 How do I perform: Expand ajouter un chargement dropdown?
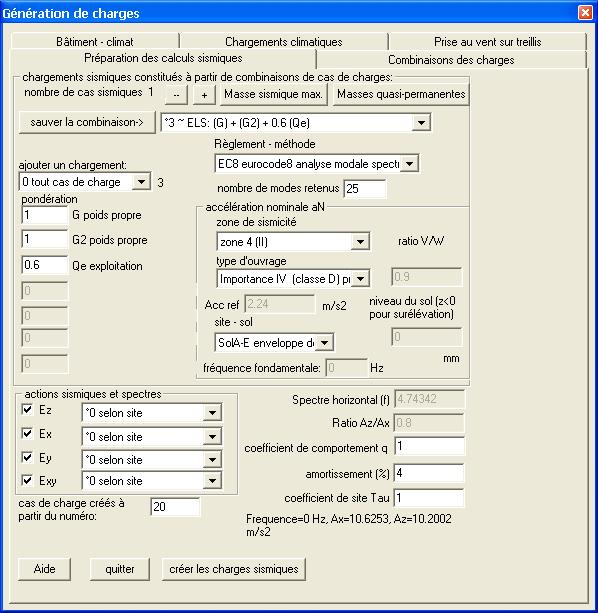click(x=141, y=182)
